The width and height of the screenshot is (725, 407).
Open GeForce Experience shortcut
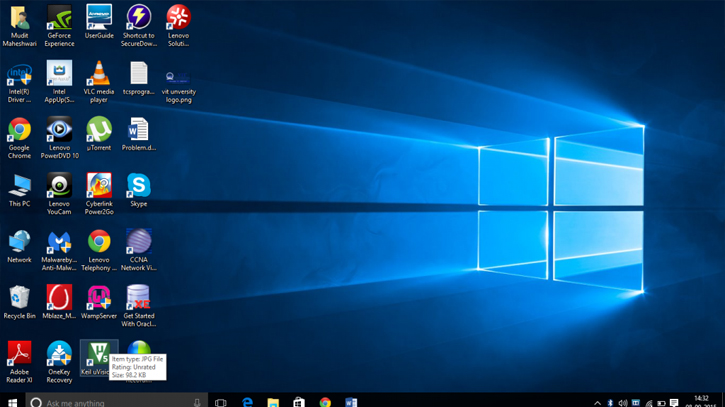tap(59, 18)
